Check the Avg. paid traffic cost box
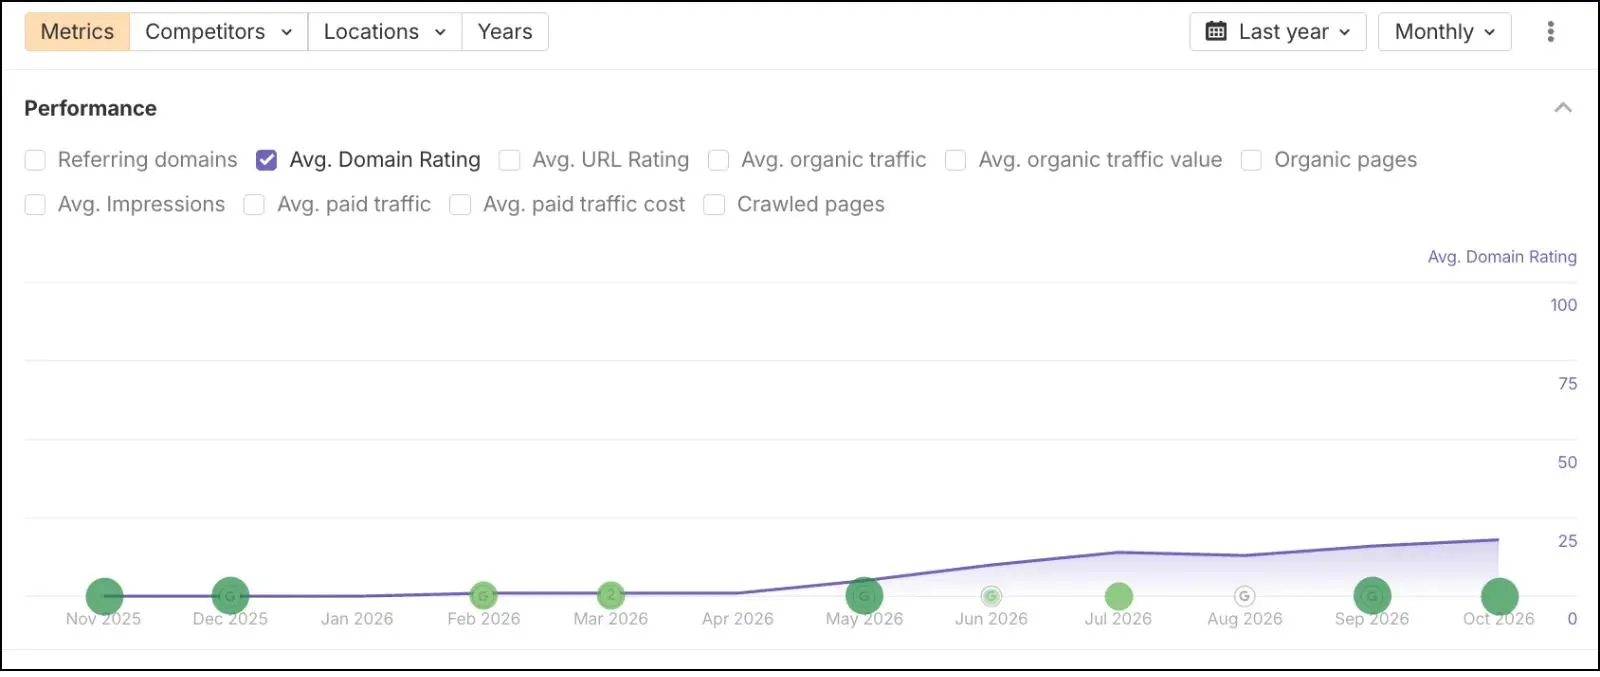The height and width of the screenshot is (677, 1600). pyautogui.click(x=460, y=205)
